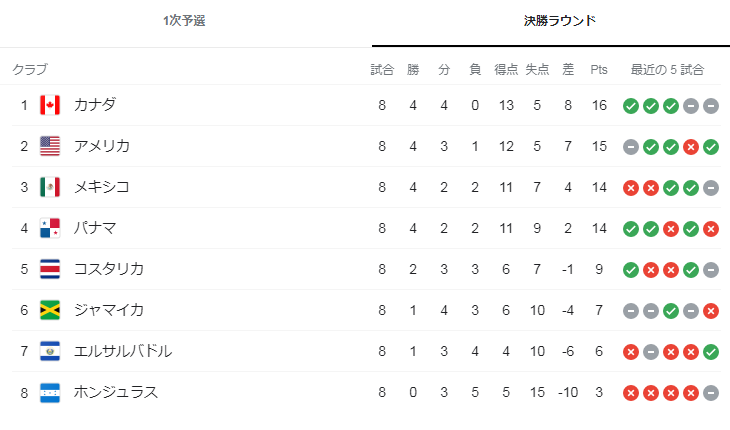Image resolution: width=730 pixels, height=430 pixels.
Task: Switch to the 1次予選 tab
Action: coord(184,20)
